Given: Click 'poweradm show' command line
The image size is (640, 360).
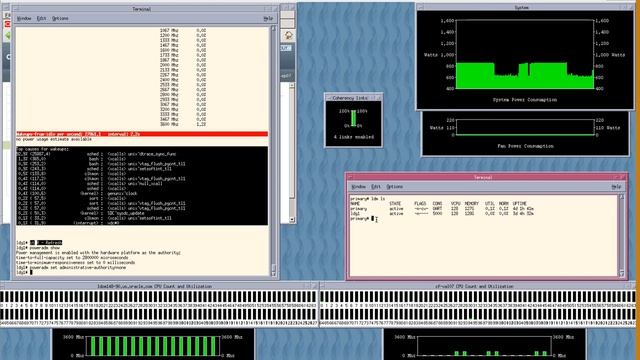Looking at the screenshot, I should [38, 248].
